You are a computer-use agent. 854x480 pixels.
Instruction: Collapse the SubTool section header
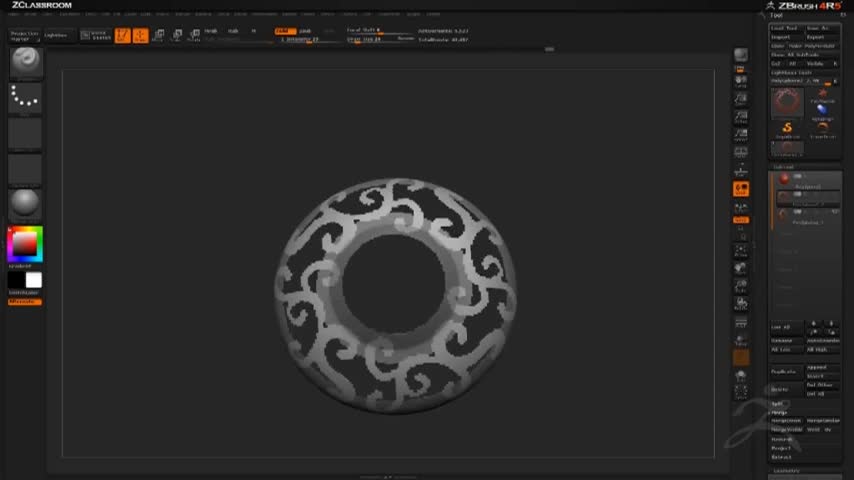pos(783,167)
